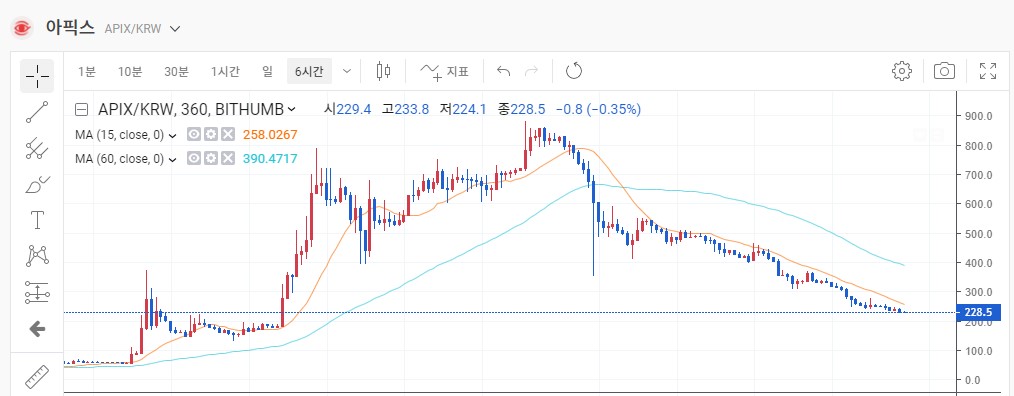Open the pattern drawing tool

[x=38, y=256]
